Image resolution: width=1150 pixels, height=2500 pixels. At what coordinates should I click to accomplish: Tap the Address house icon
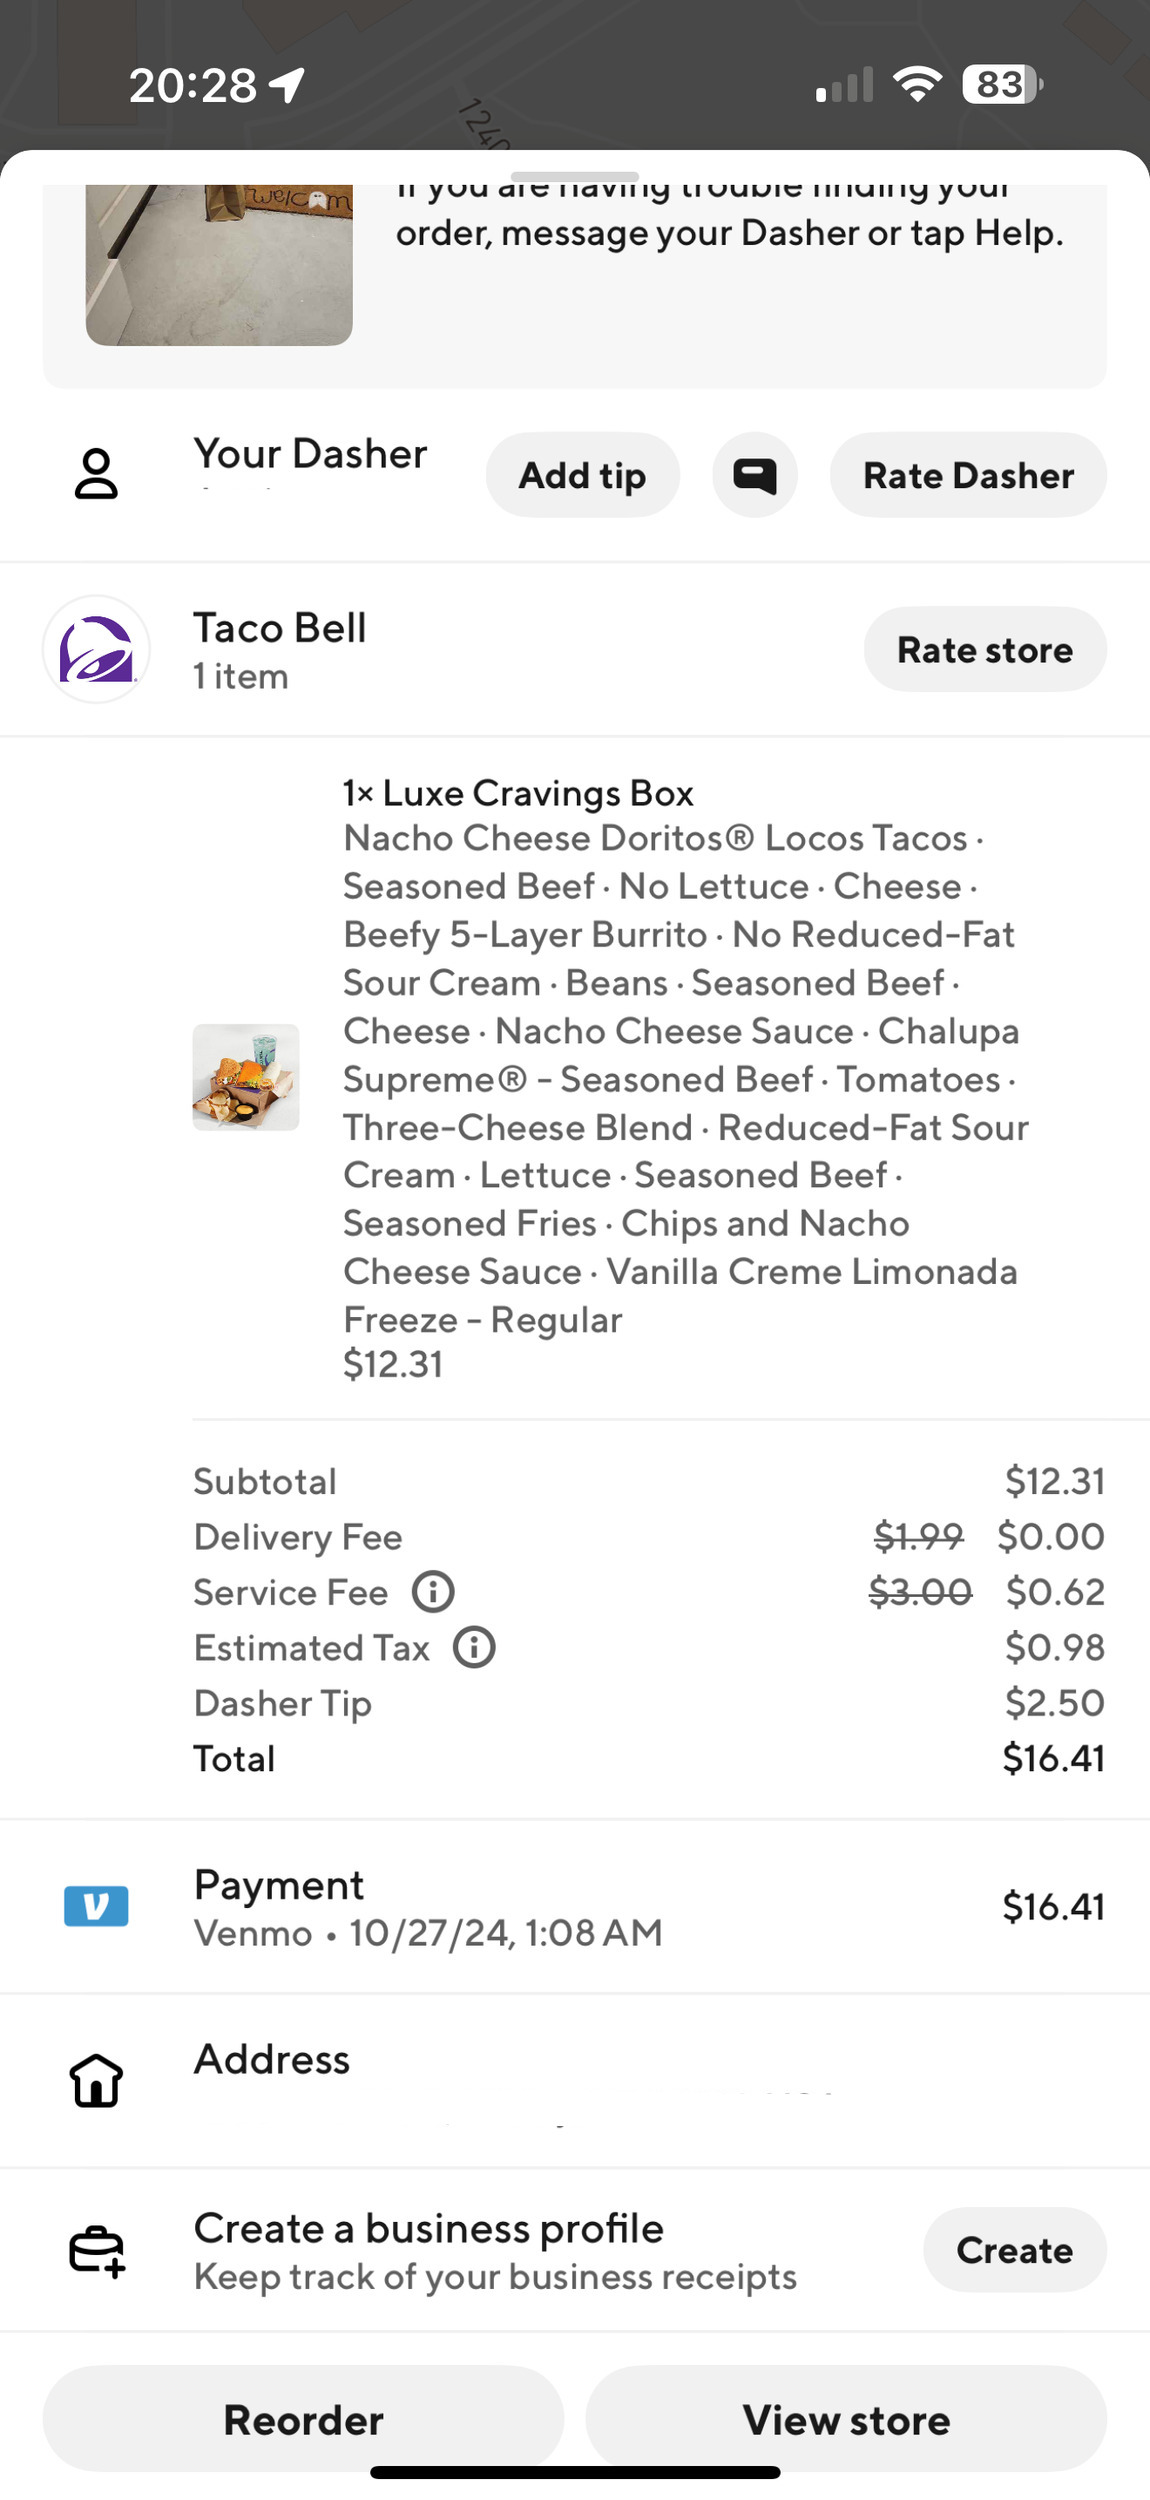pos(96,2081)
